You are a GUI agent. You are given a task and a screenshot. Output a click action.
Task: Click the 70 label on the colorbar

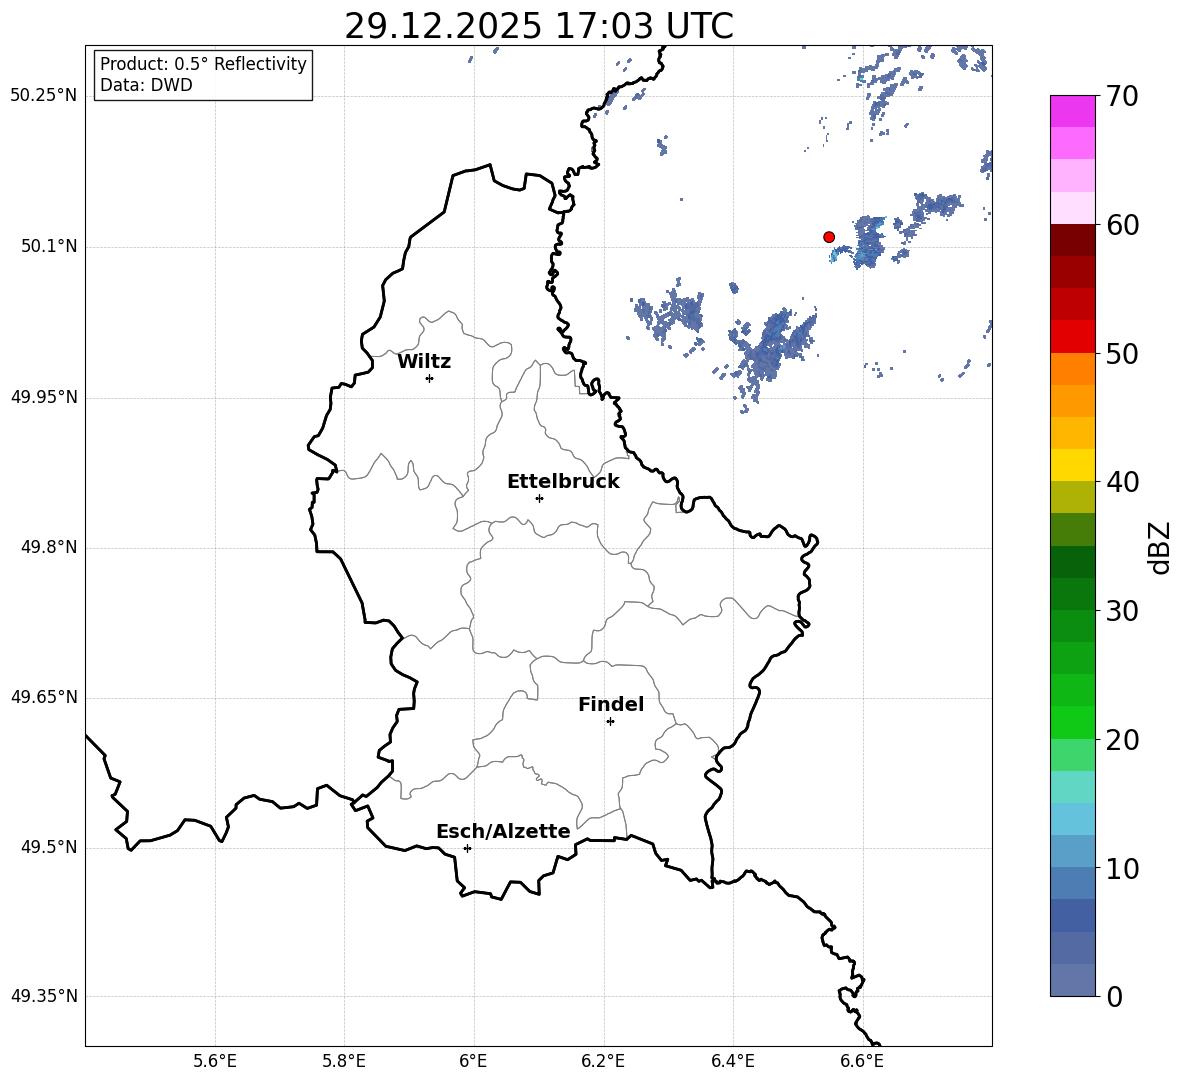point(1122,97)
